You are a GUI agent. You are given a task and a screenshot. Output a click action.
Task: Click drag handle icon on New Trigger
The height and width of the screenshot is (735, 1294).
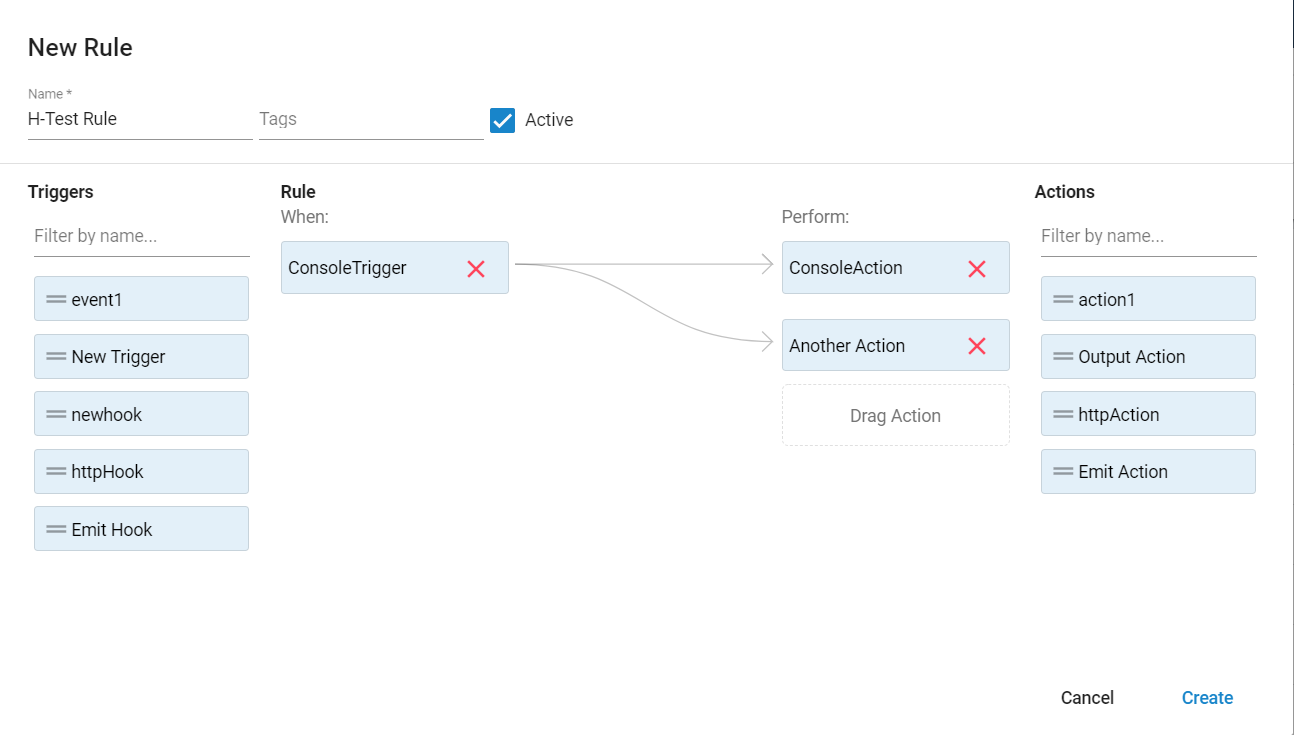click(x=56, y=357)
